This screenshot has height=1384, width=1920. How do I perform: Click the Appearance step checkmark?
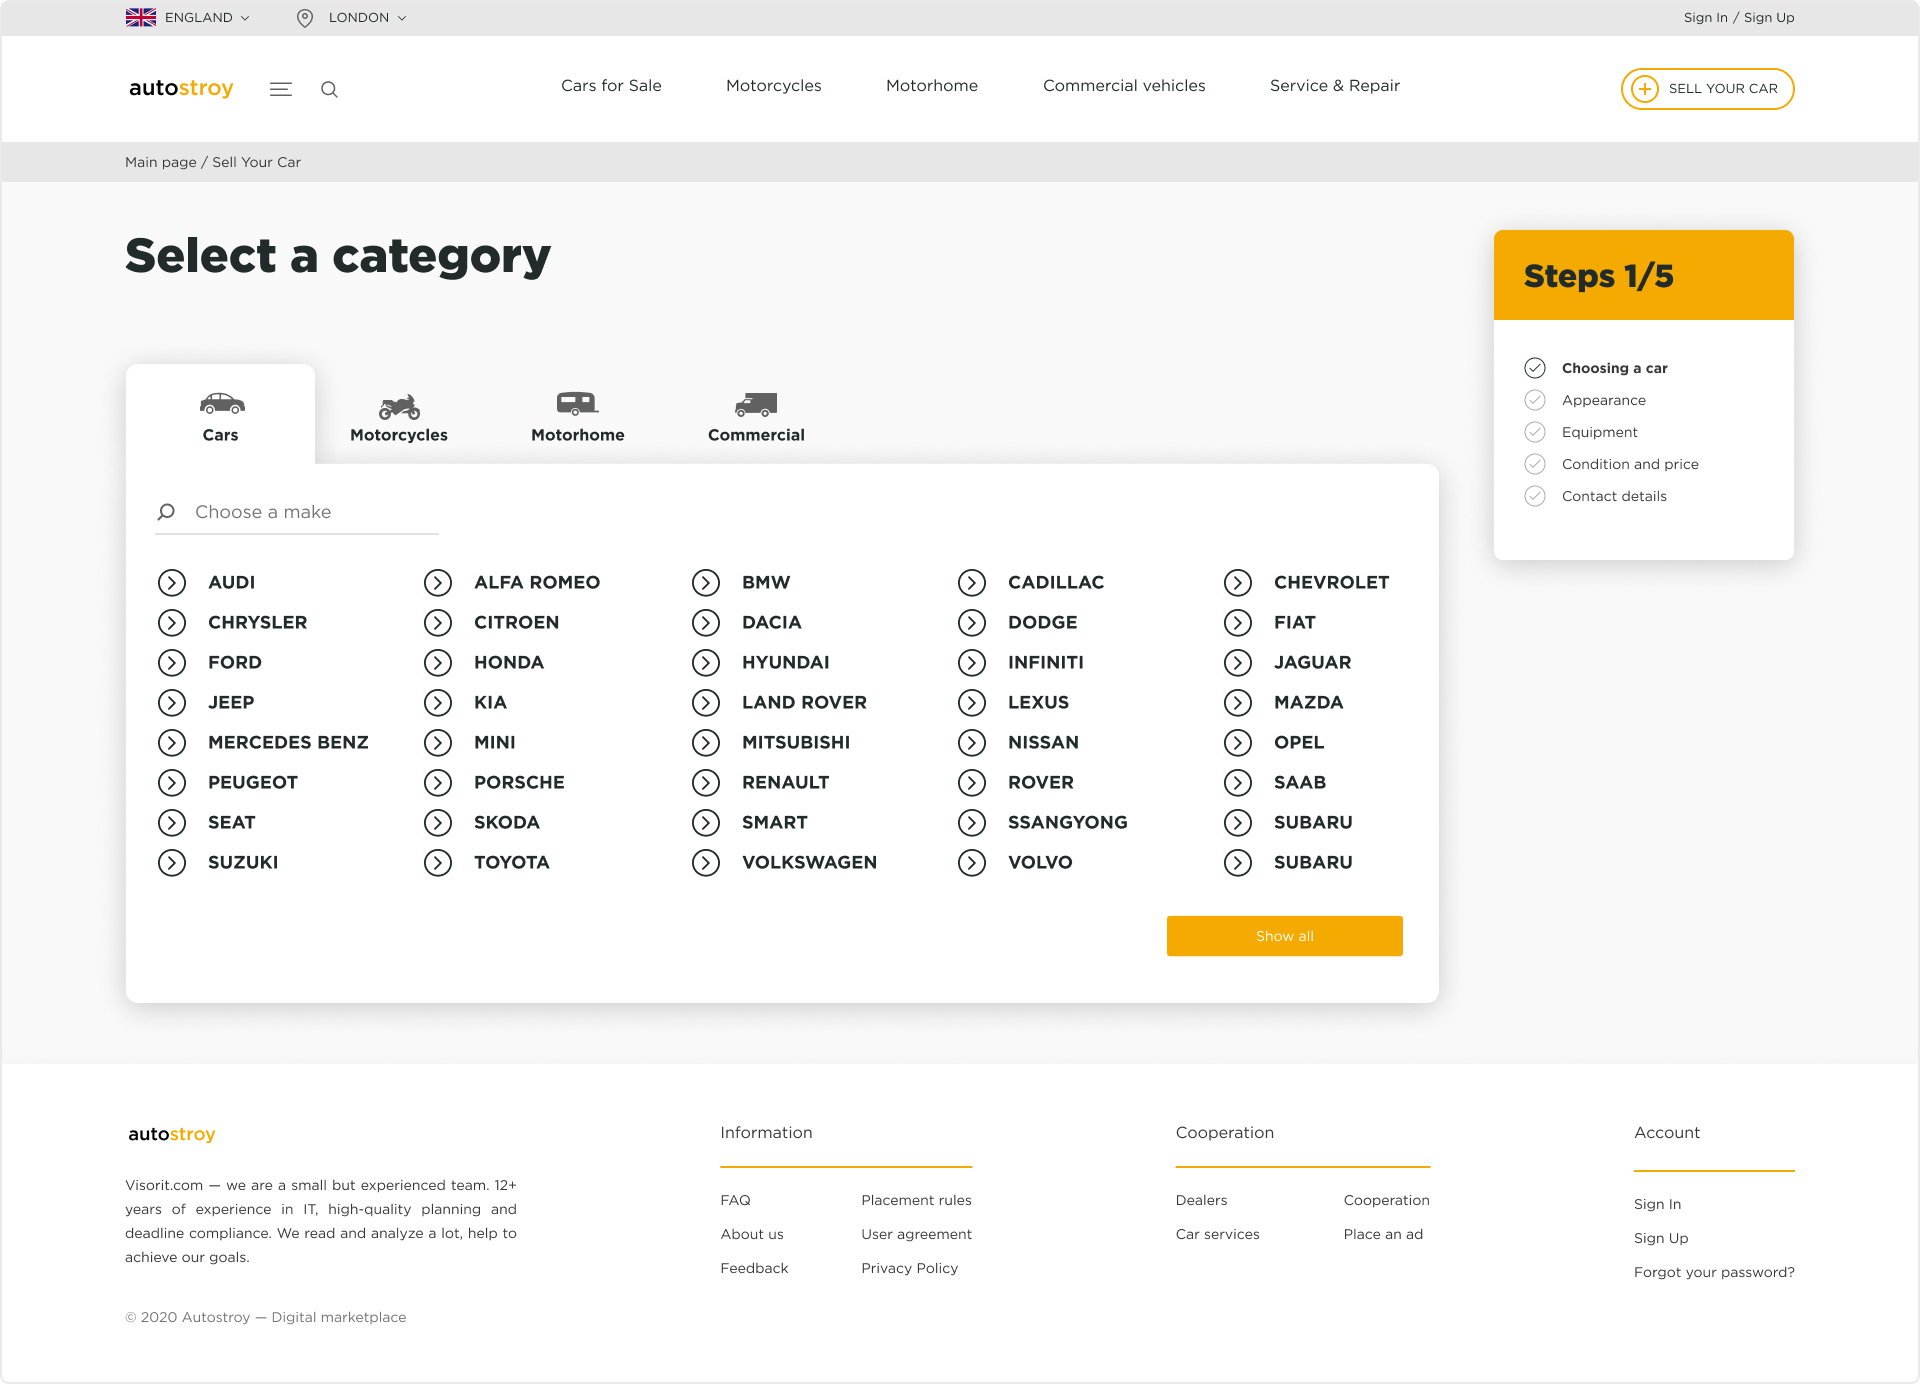pyautogui.click(x=1535, y=400)
